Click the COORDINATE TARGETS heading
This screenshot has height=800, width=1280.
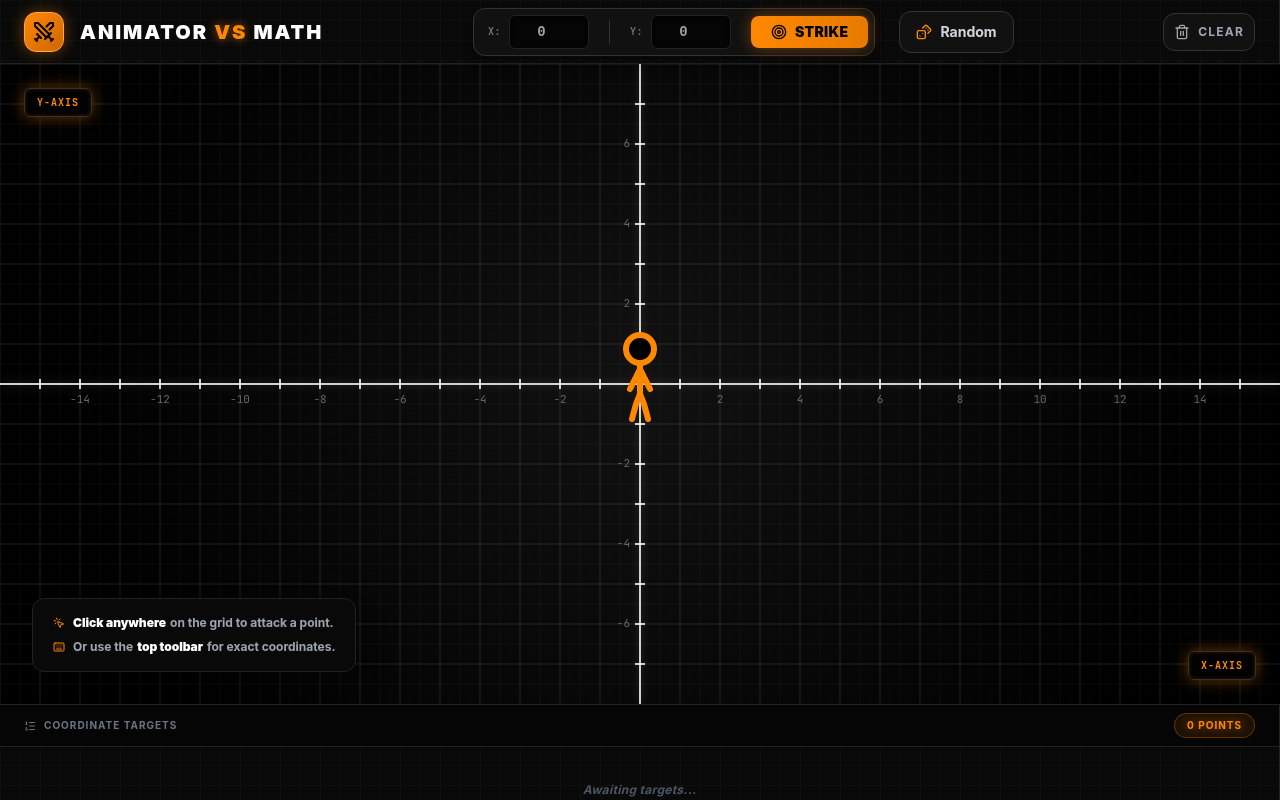[110, 726]
